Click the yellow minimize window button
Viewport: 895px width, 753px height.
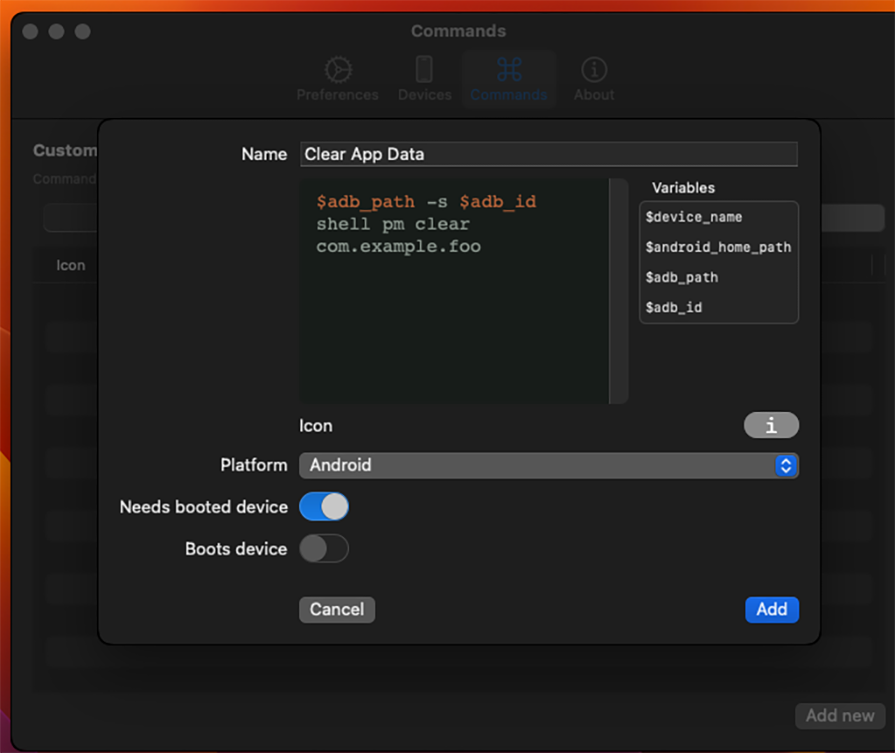click(57, 31)
